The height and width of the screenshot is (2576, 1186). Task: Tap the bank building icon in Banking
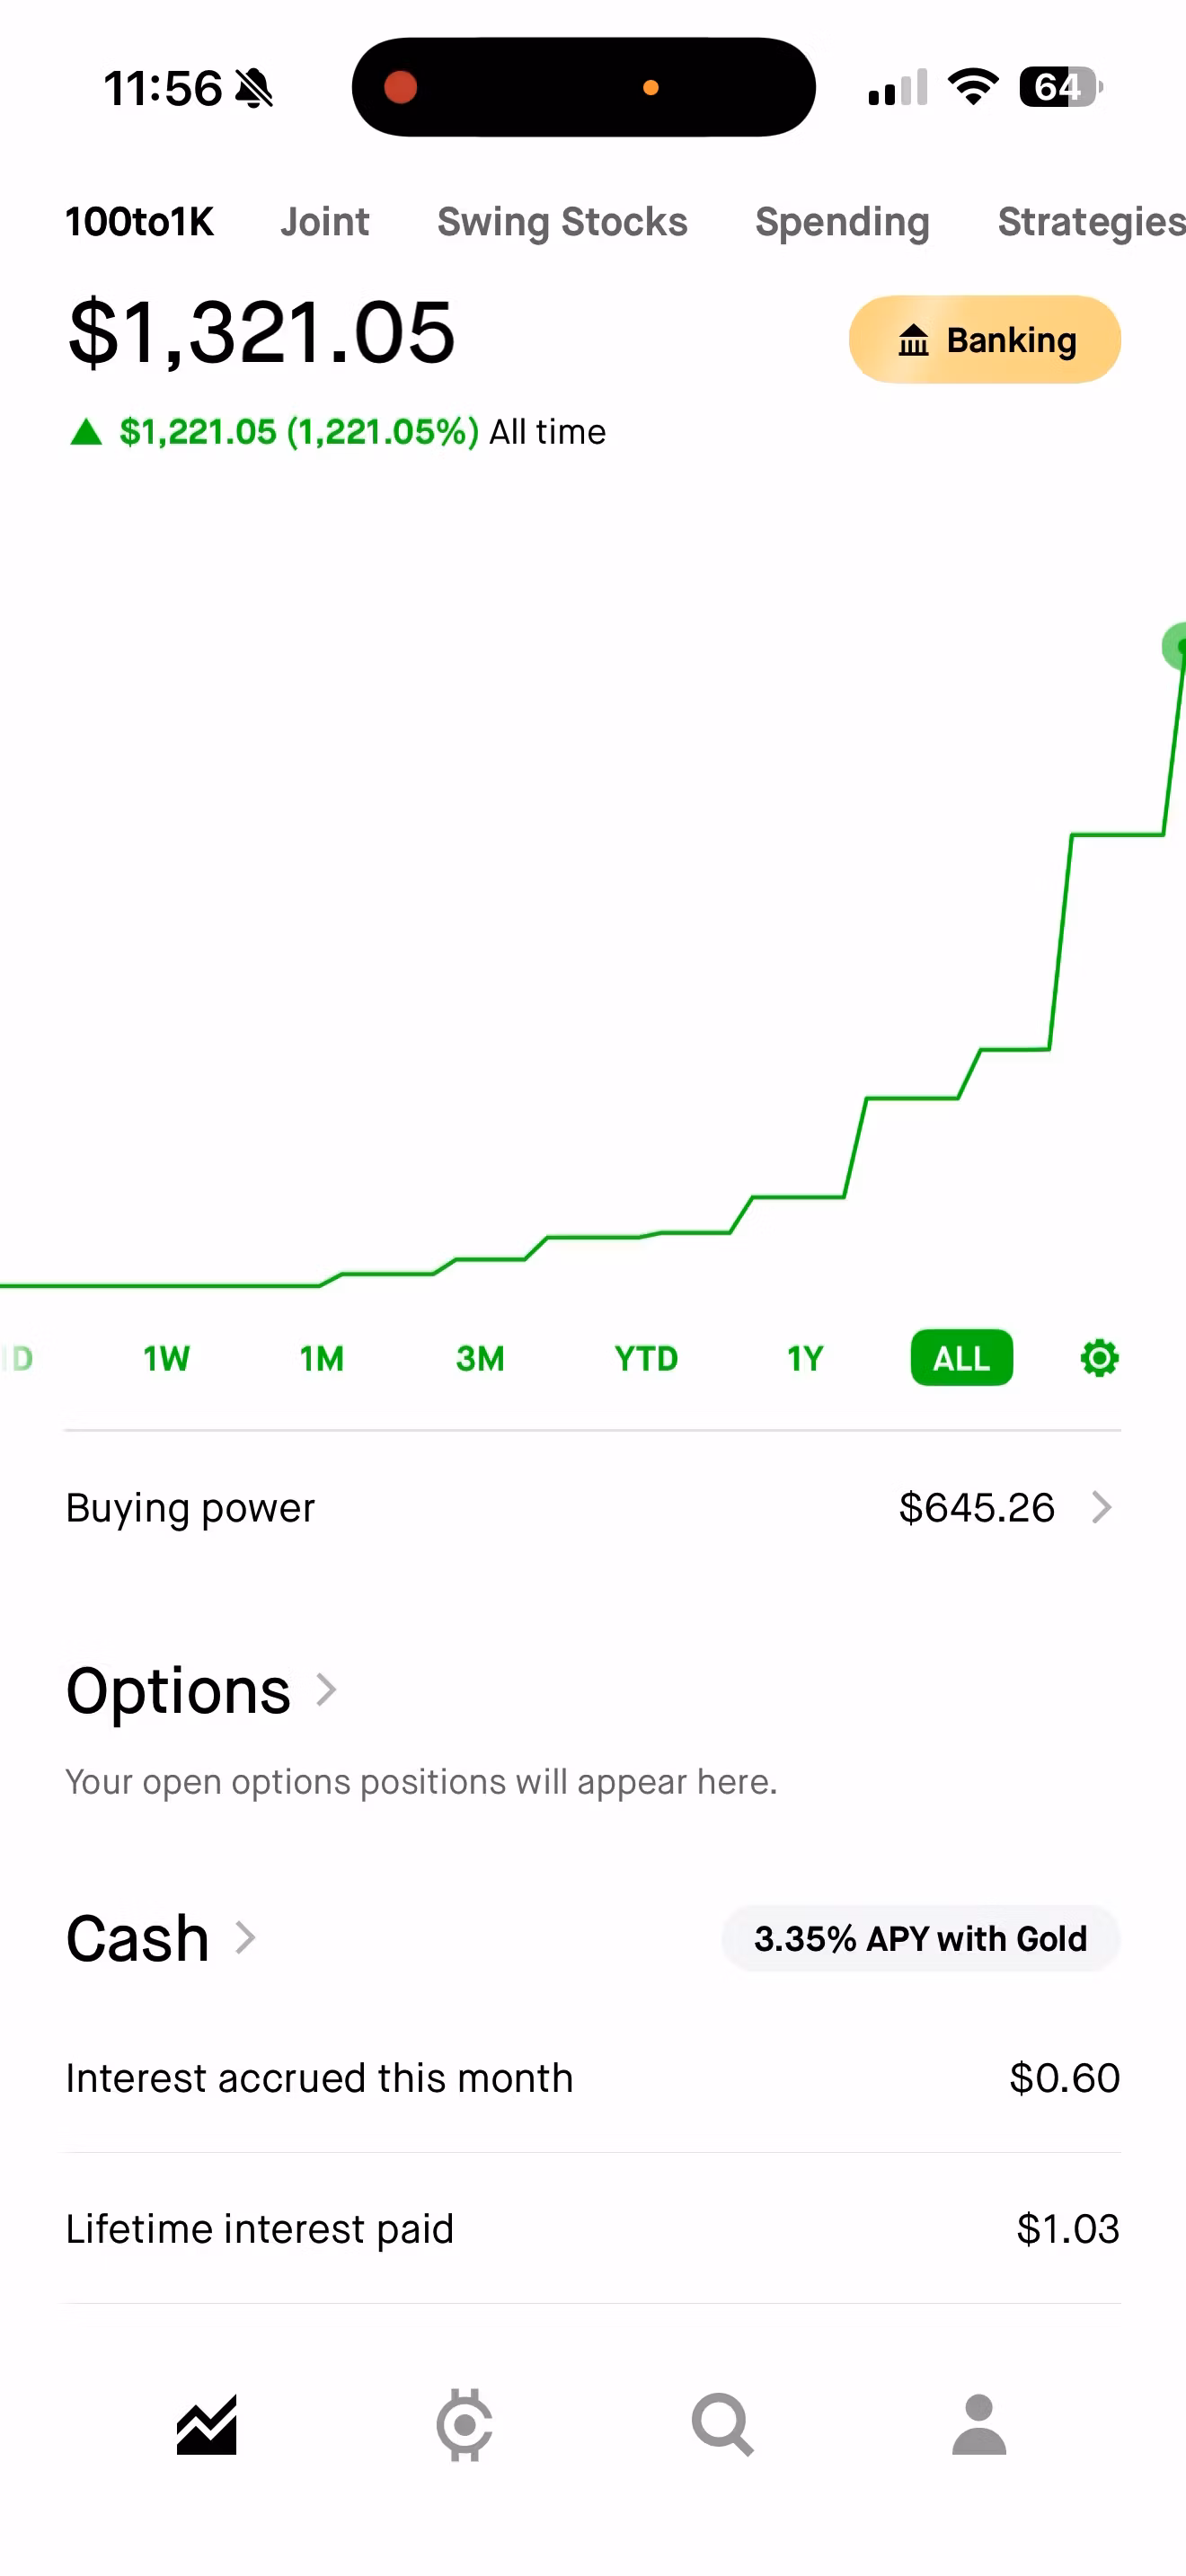tap(913, 340)
